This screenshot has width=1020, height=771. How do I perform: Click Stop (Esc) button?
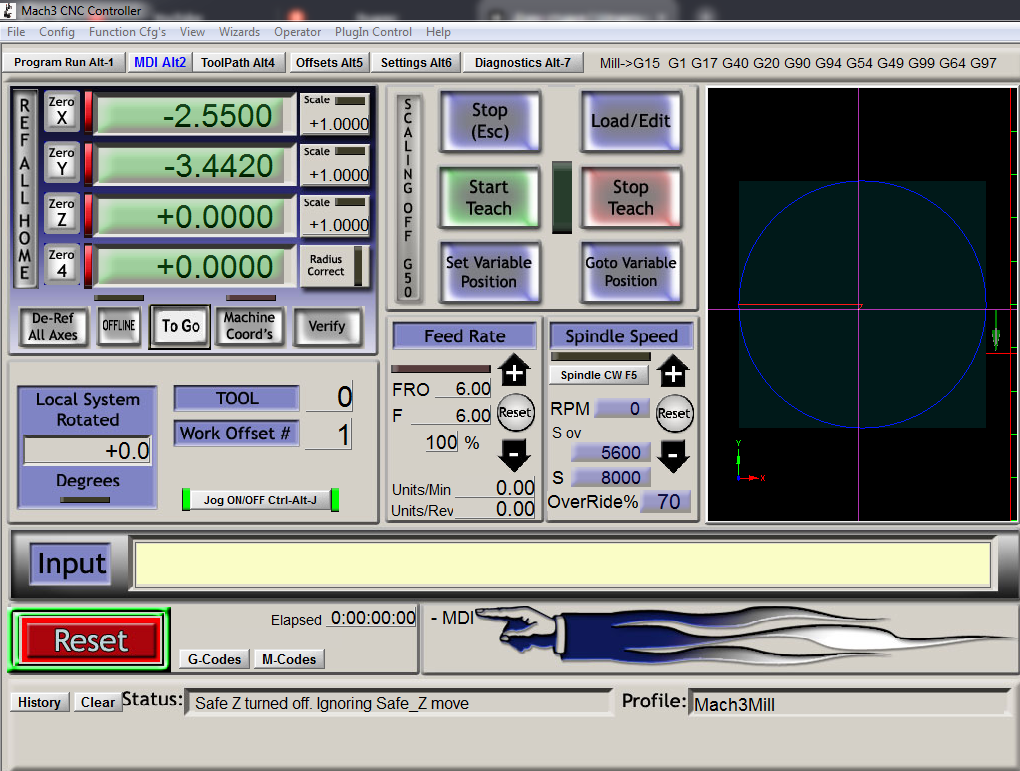[490, 121]
